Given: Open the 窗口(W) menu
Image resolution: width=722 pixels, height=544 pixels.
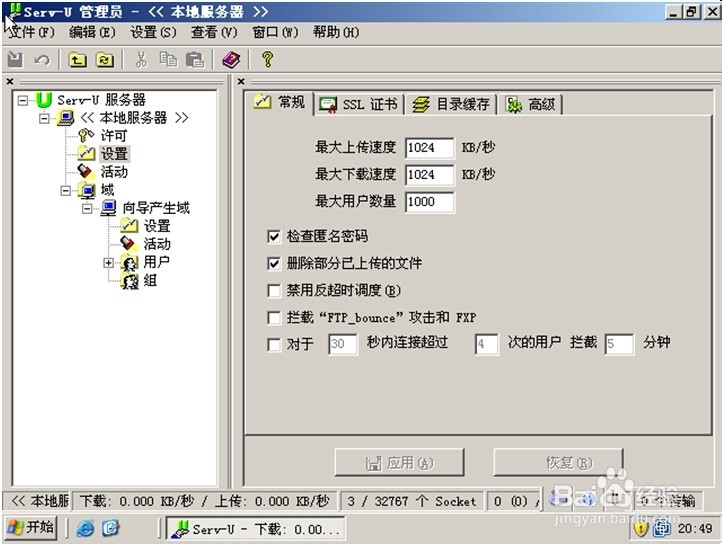Looking at the screenshot, I should tap(275, 32).
